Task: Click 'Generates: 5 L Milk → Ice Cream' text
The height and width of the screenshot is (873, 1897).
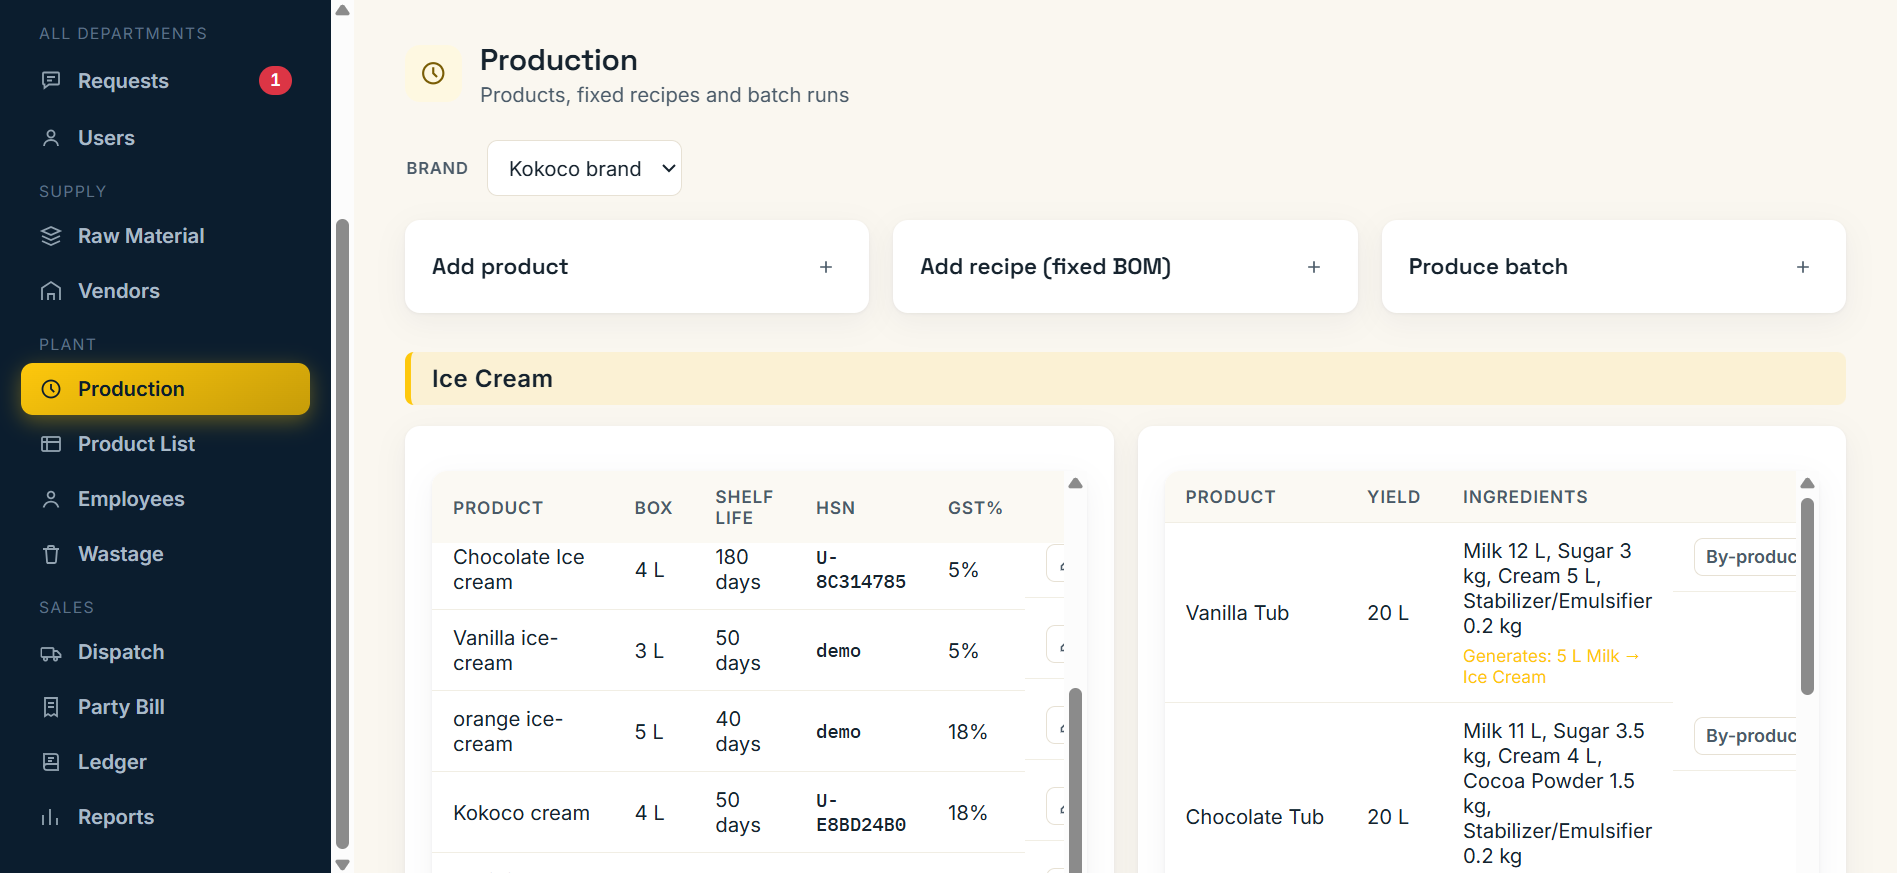Action: point(1551,666)
